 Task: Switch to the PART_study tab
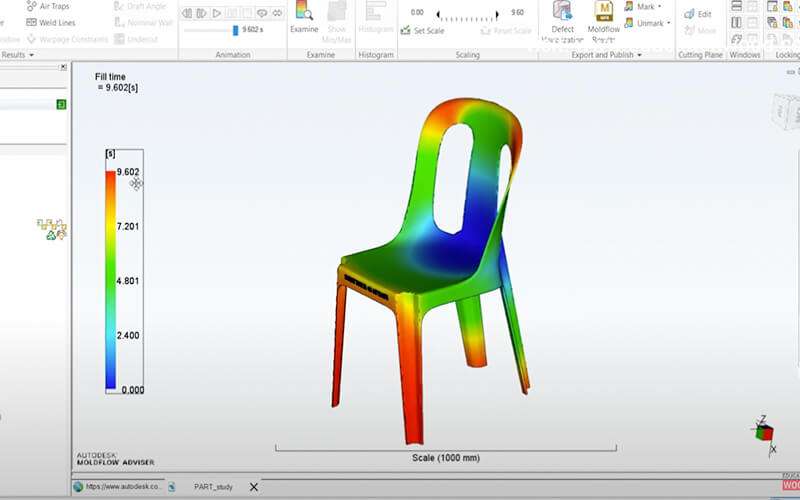213,487
